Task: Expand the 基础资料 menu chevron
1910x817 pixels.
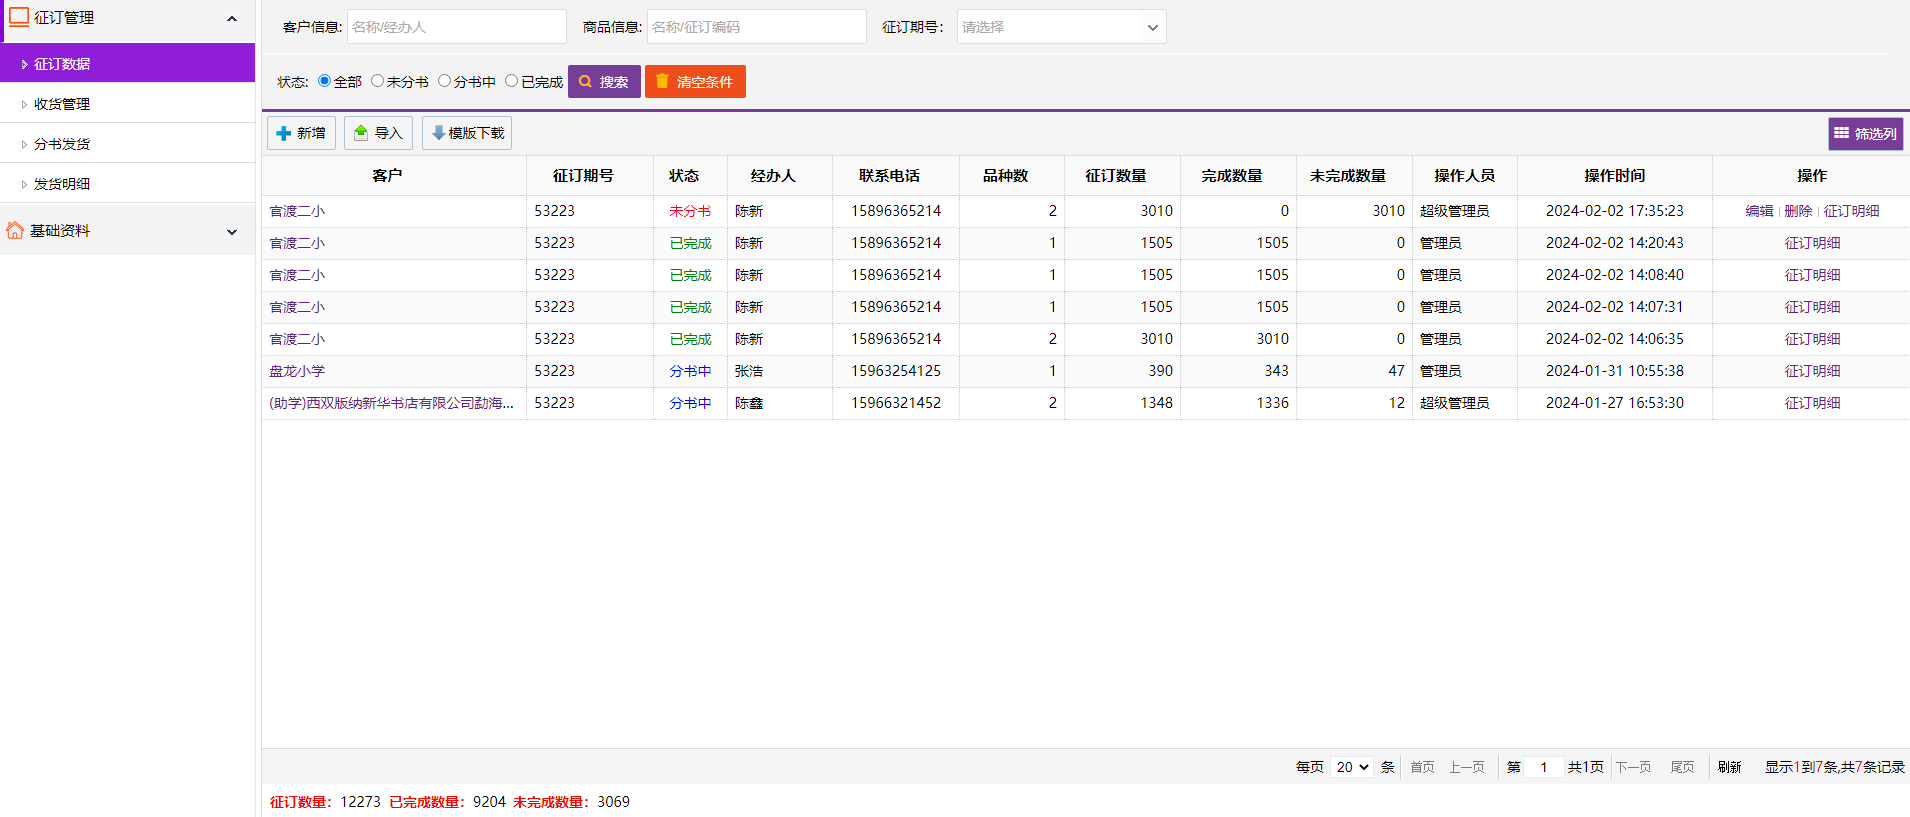Action: [x=232, y=231]
